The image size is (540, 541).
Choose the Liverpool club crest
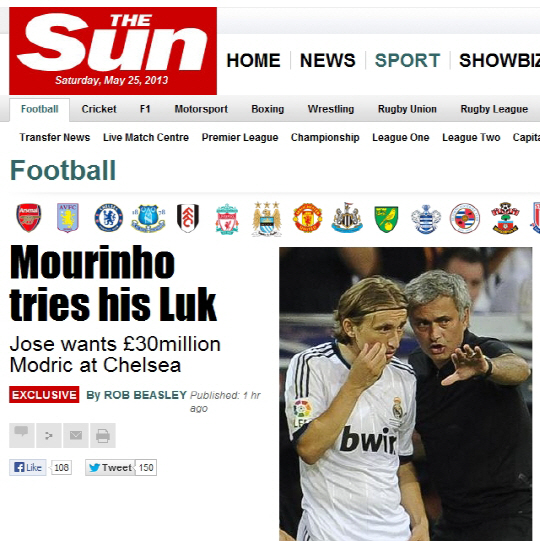pos(227,219)
